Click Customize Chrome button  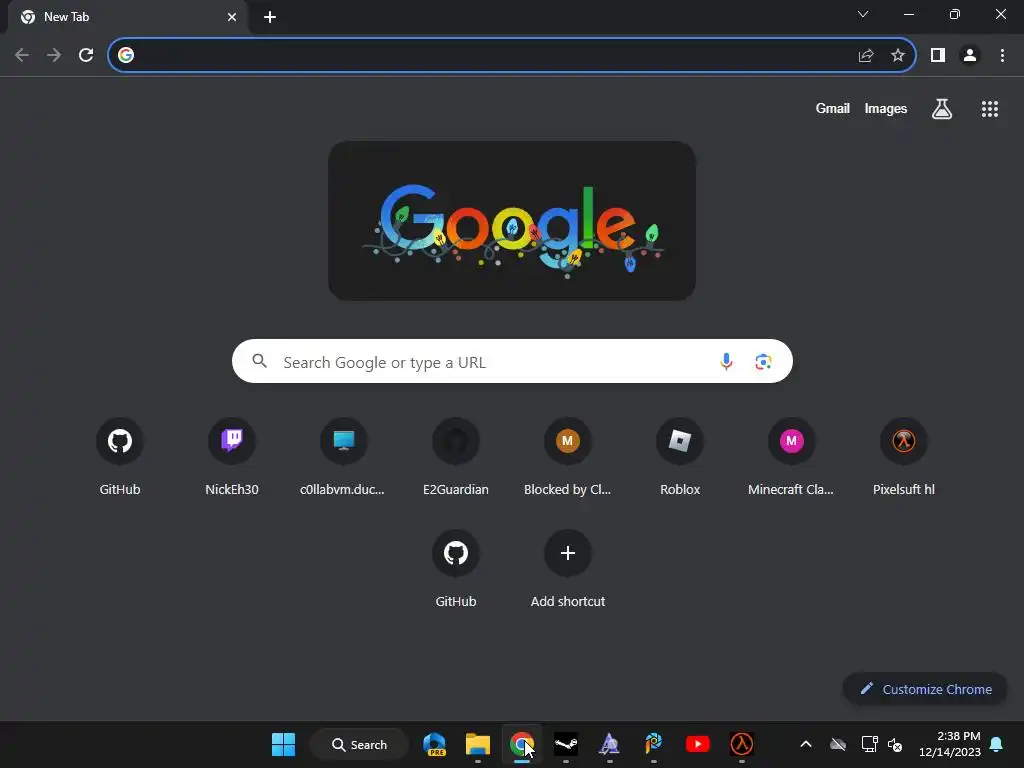point(925,689)
